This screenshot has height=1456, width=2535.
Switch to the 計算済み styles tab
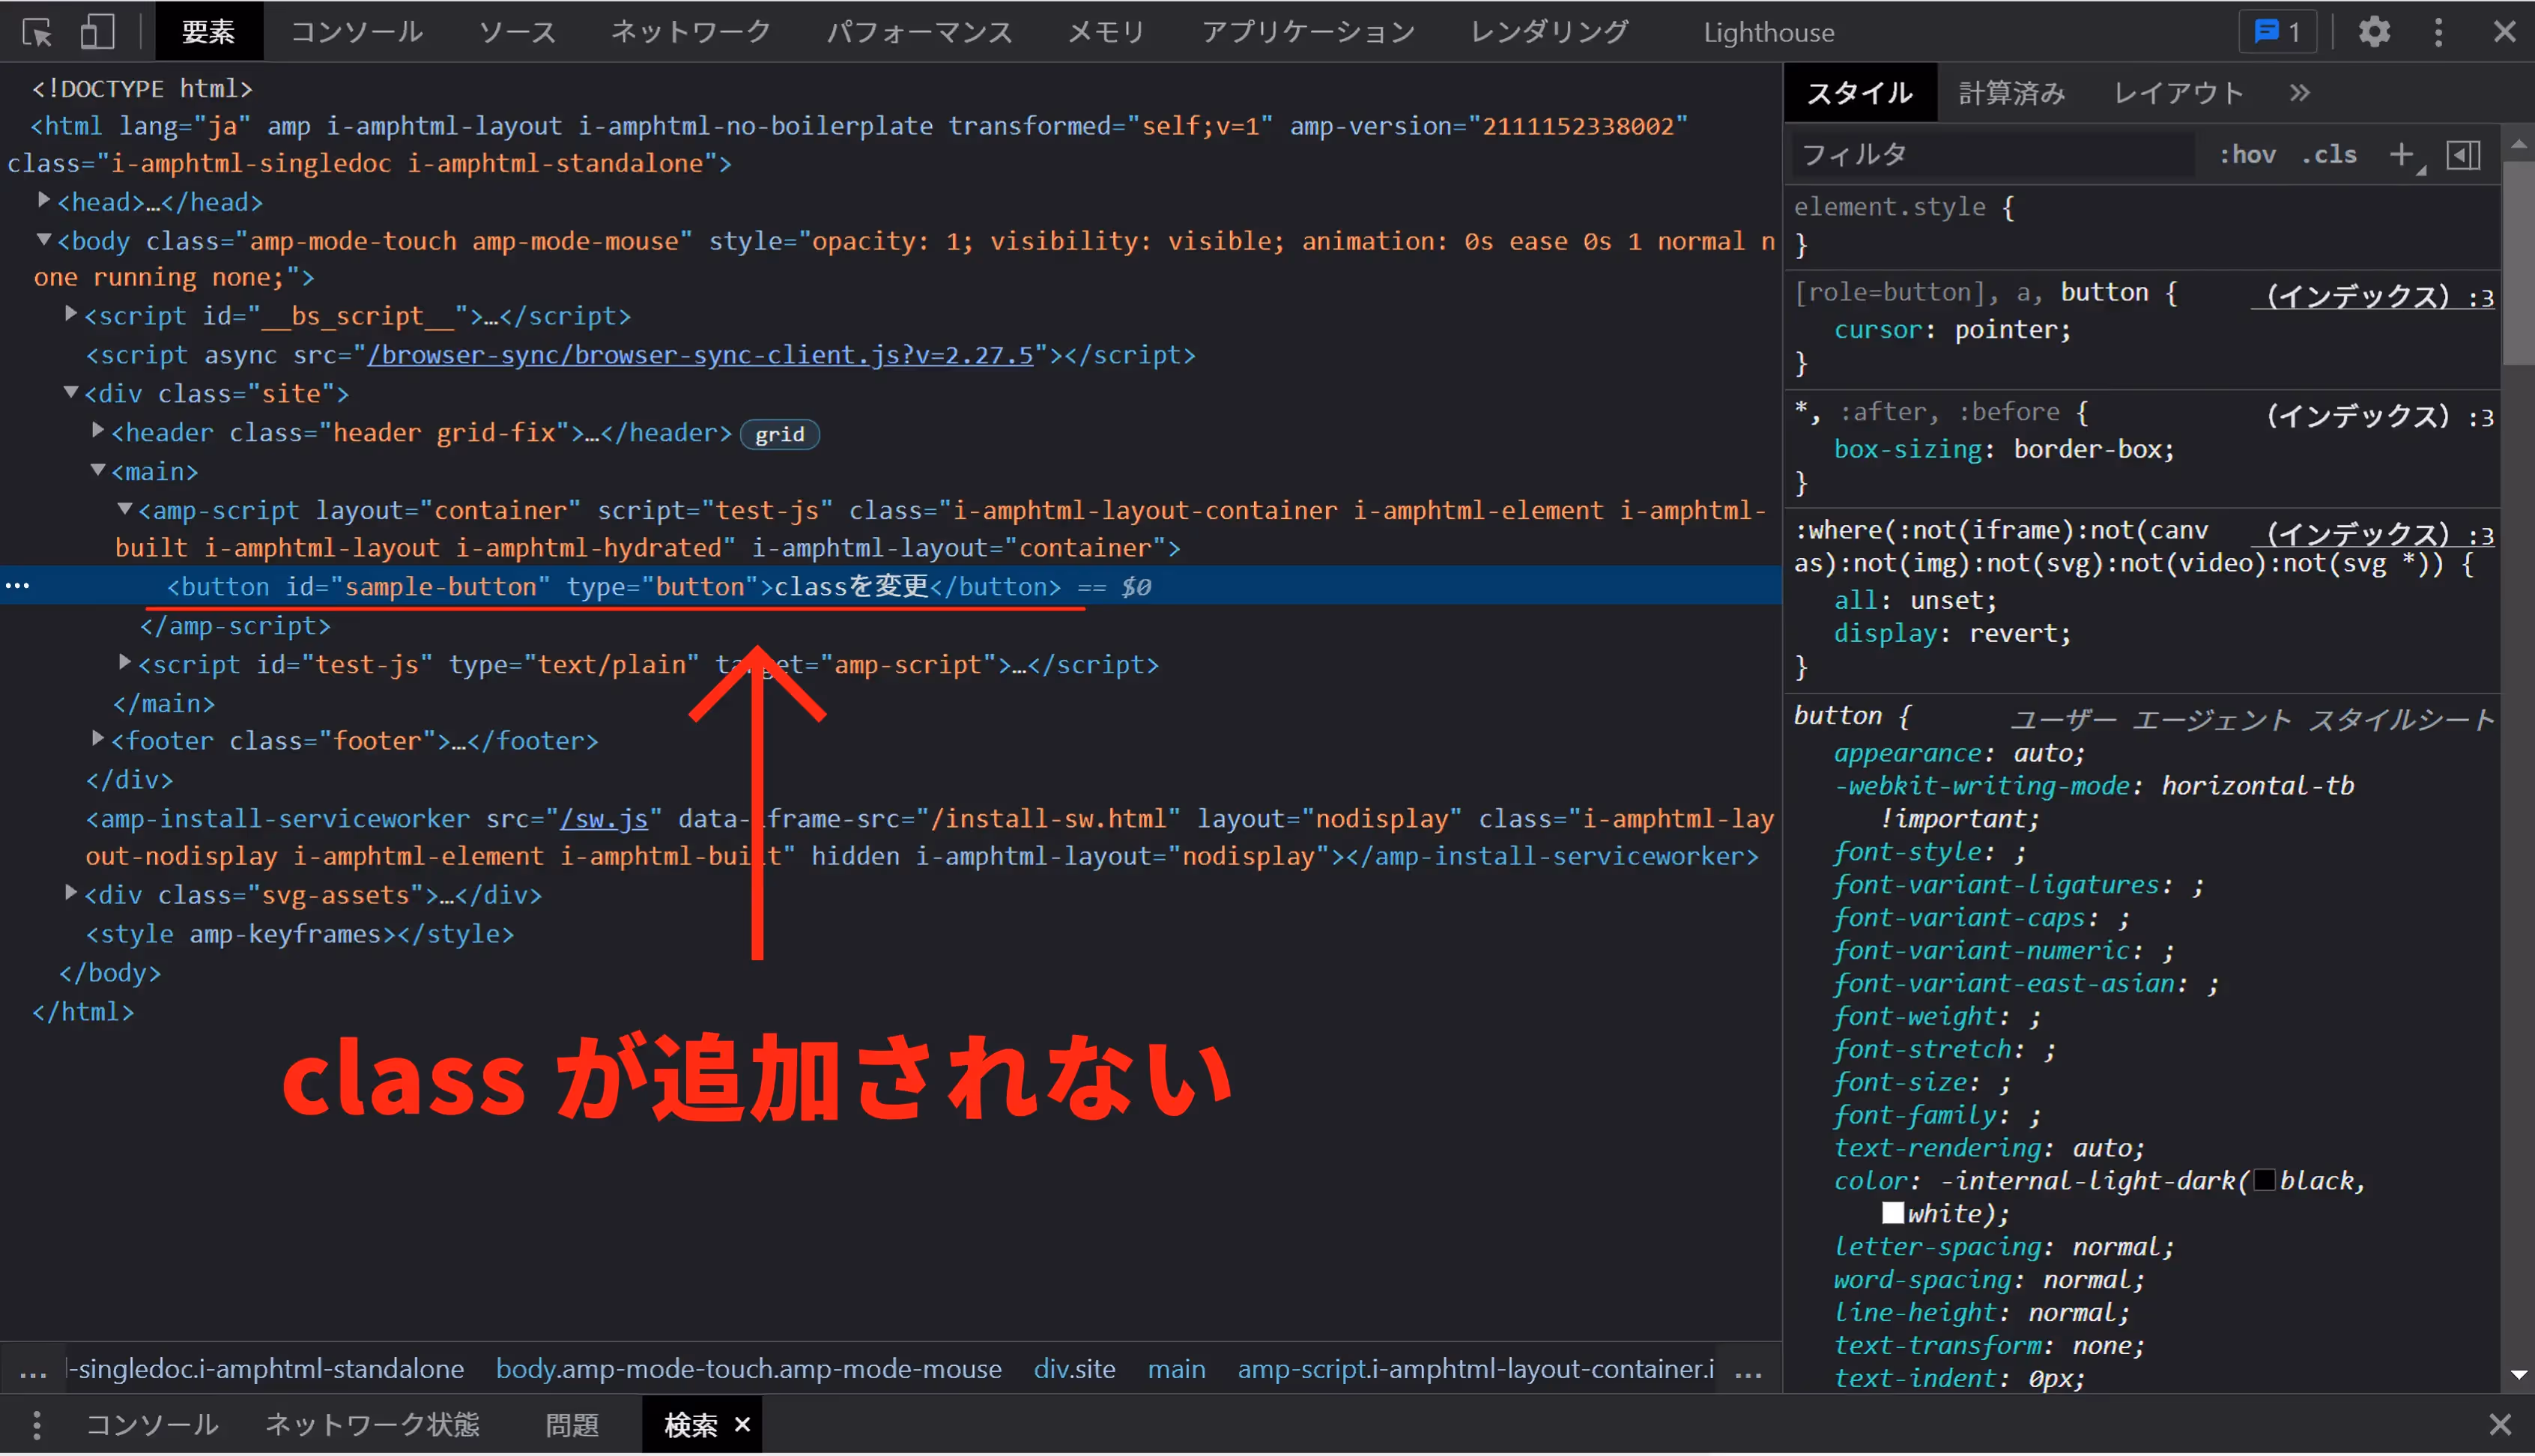[2011, 93]
